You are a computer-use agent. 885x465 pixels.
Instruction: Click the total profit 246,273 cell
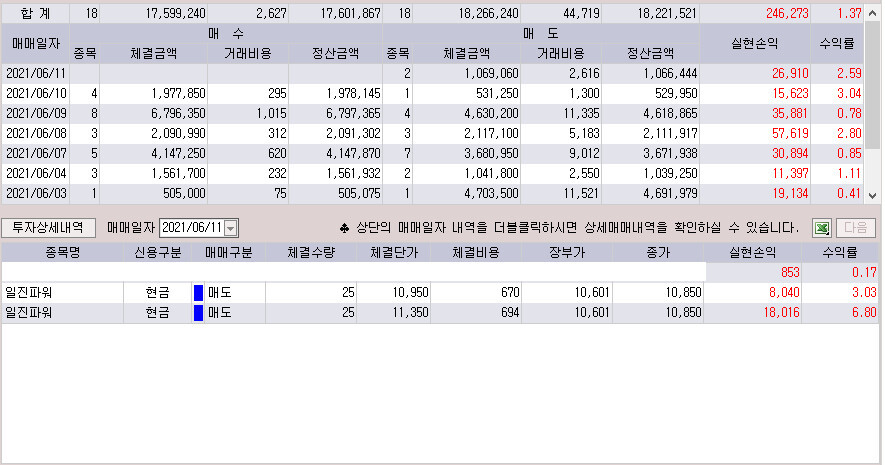755,14
